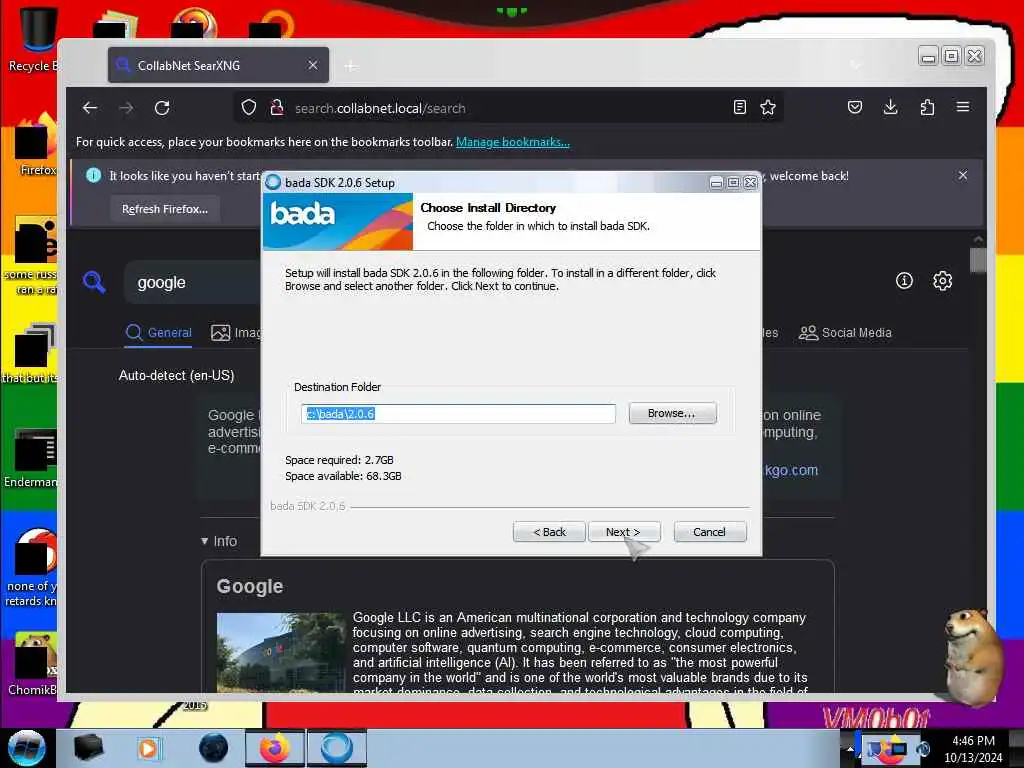Open bada Setup taskbar button
This screenshot has height=768, width=1024.
[336, 748]
